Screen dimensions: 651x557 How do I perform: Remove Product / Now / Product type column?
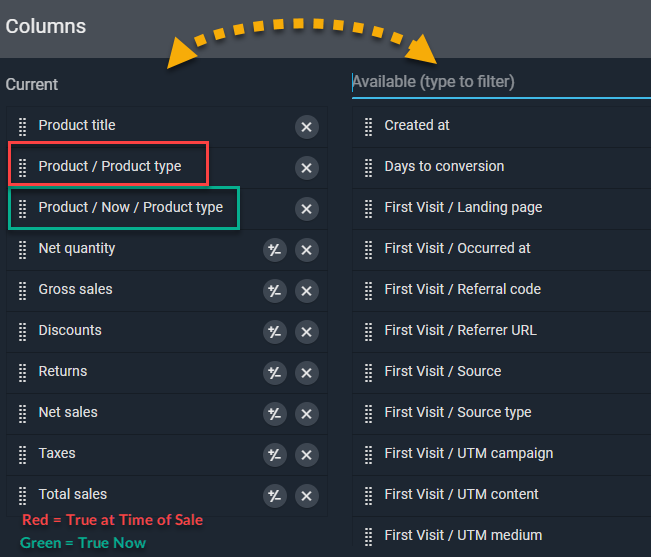[x=307, y=209]
